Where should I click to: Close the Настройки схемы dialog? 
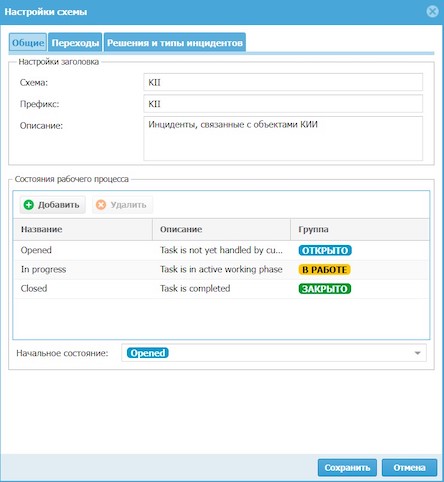pyautogui.click(x=432, y=12)
